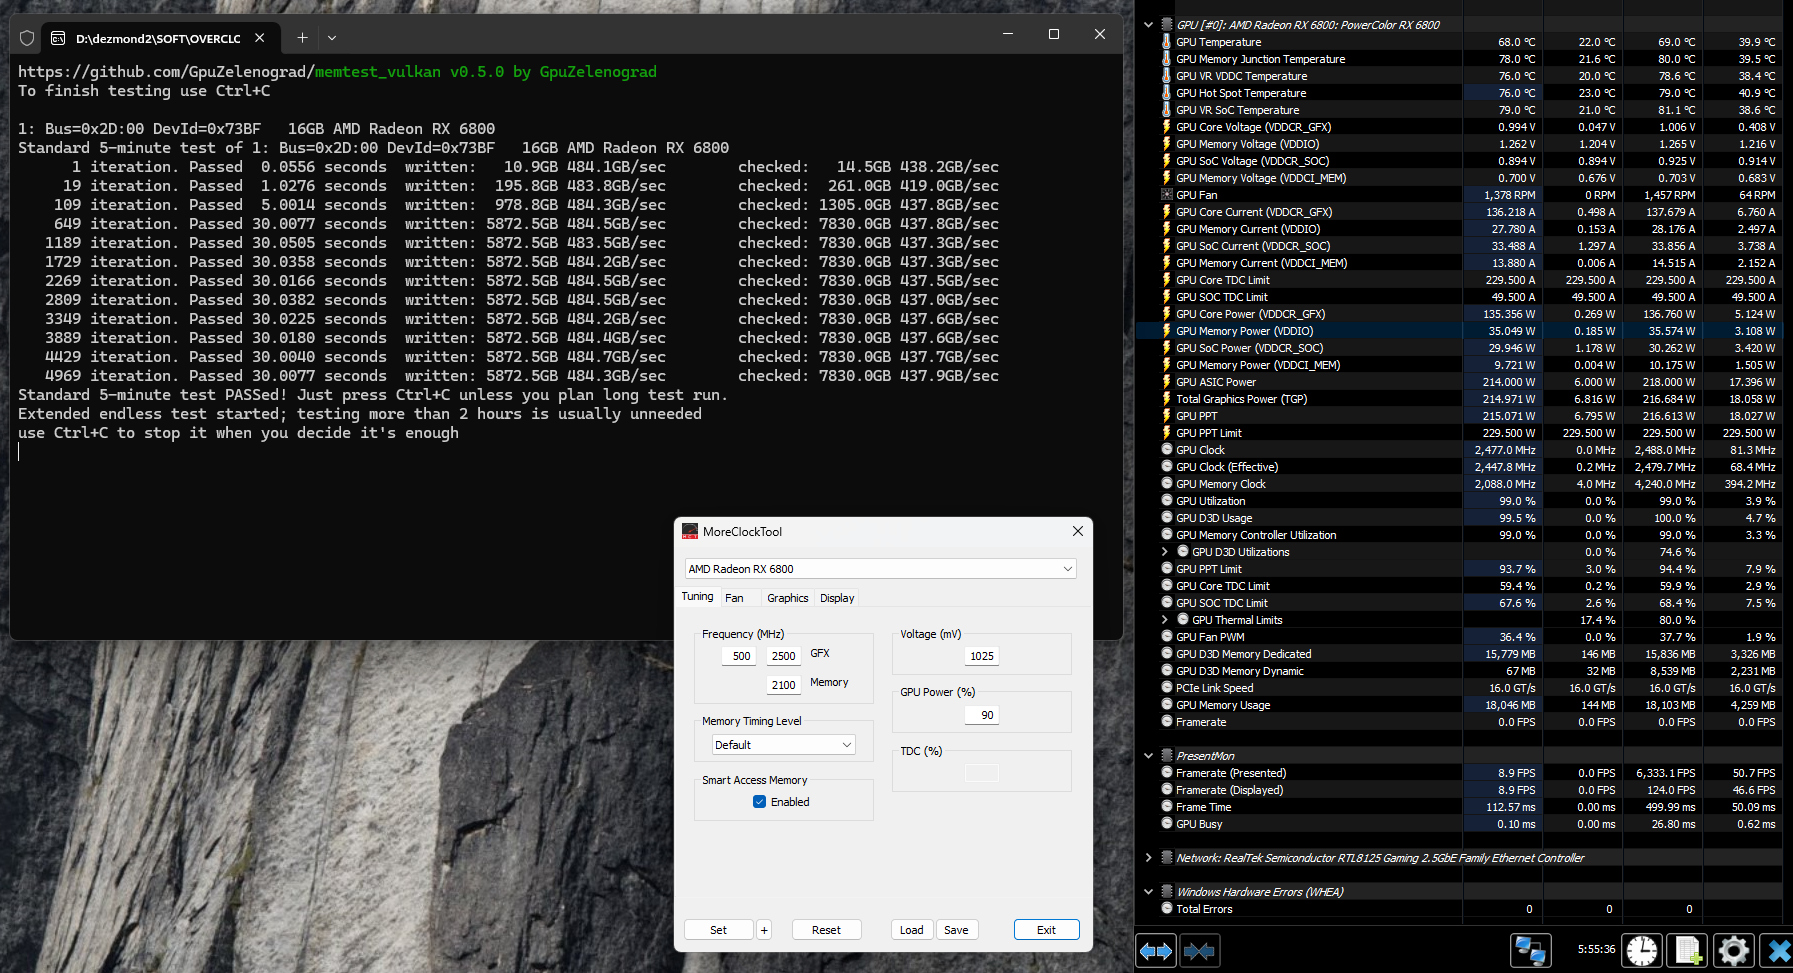Image resolution: width=1793 pixels, height=973 pixels.
Task: Expand the Network RealTek RTL8125 group
Action: click(1148, 858)
